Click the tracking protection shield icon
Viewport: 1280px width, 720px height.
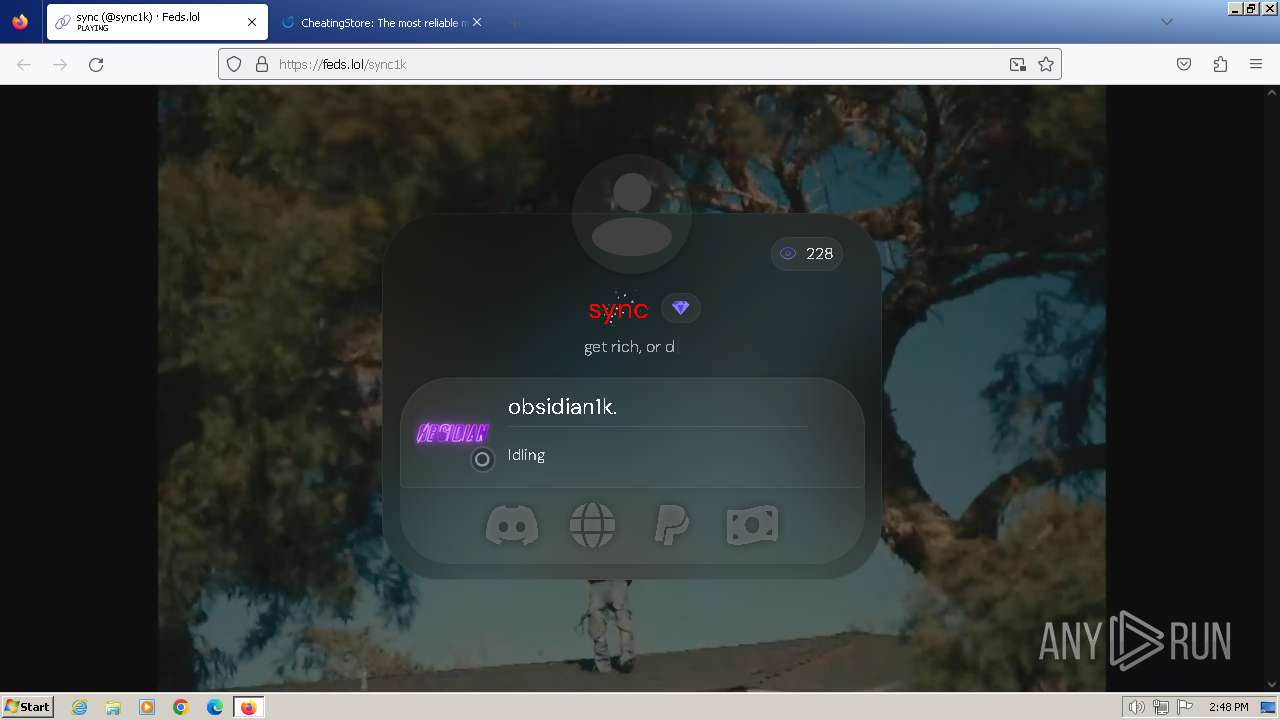pyautogui.click(x=234, y=64)
